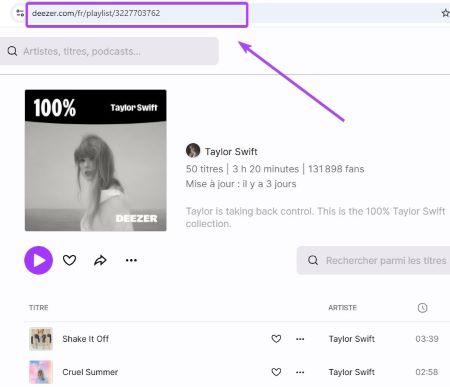
Task: Click magnifier icon in top search bar
Action: (x=12, y=51)
